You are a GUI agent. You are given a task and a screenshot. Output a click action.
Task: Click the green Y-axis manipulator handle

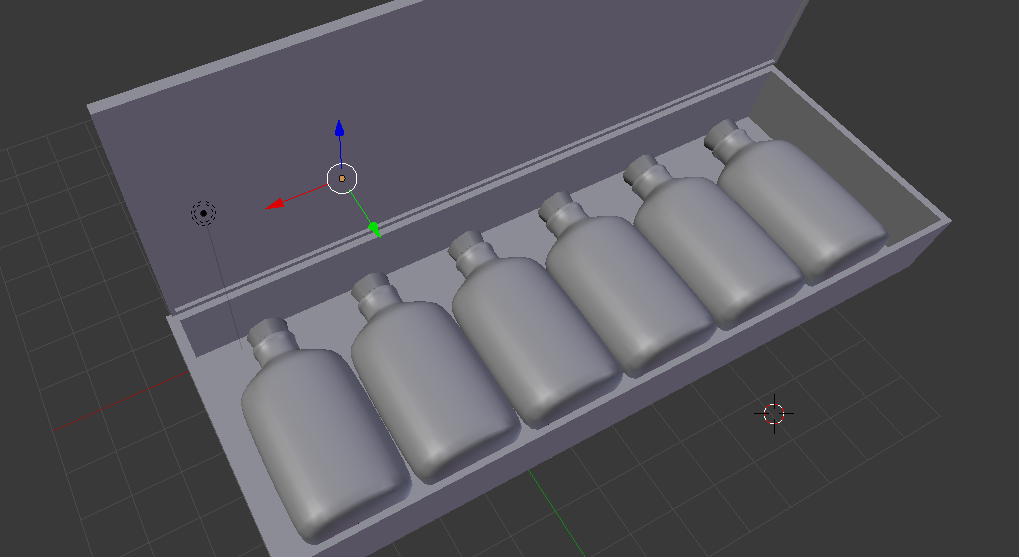374,227
